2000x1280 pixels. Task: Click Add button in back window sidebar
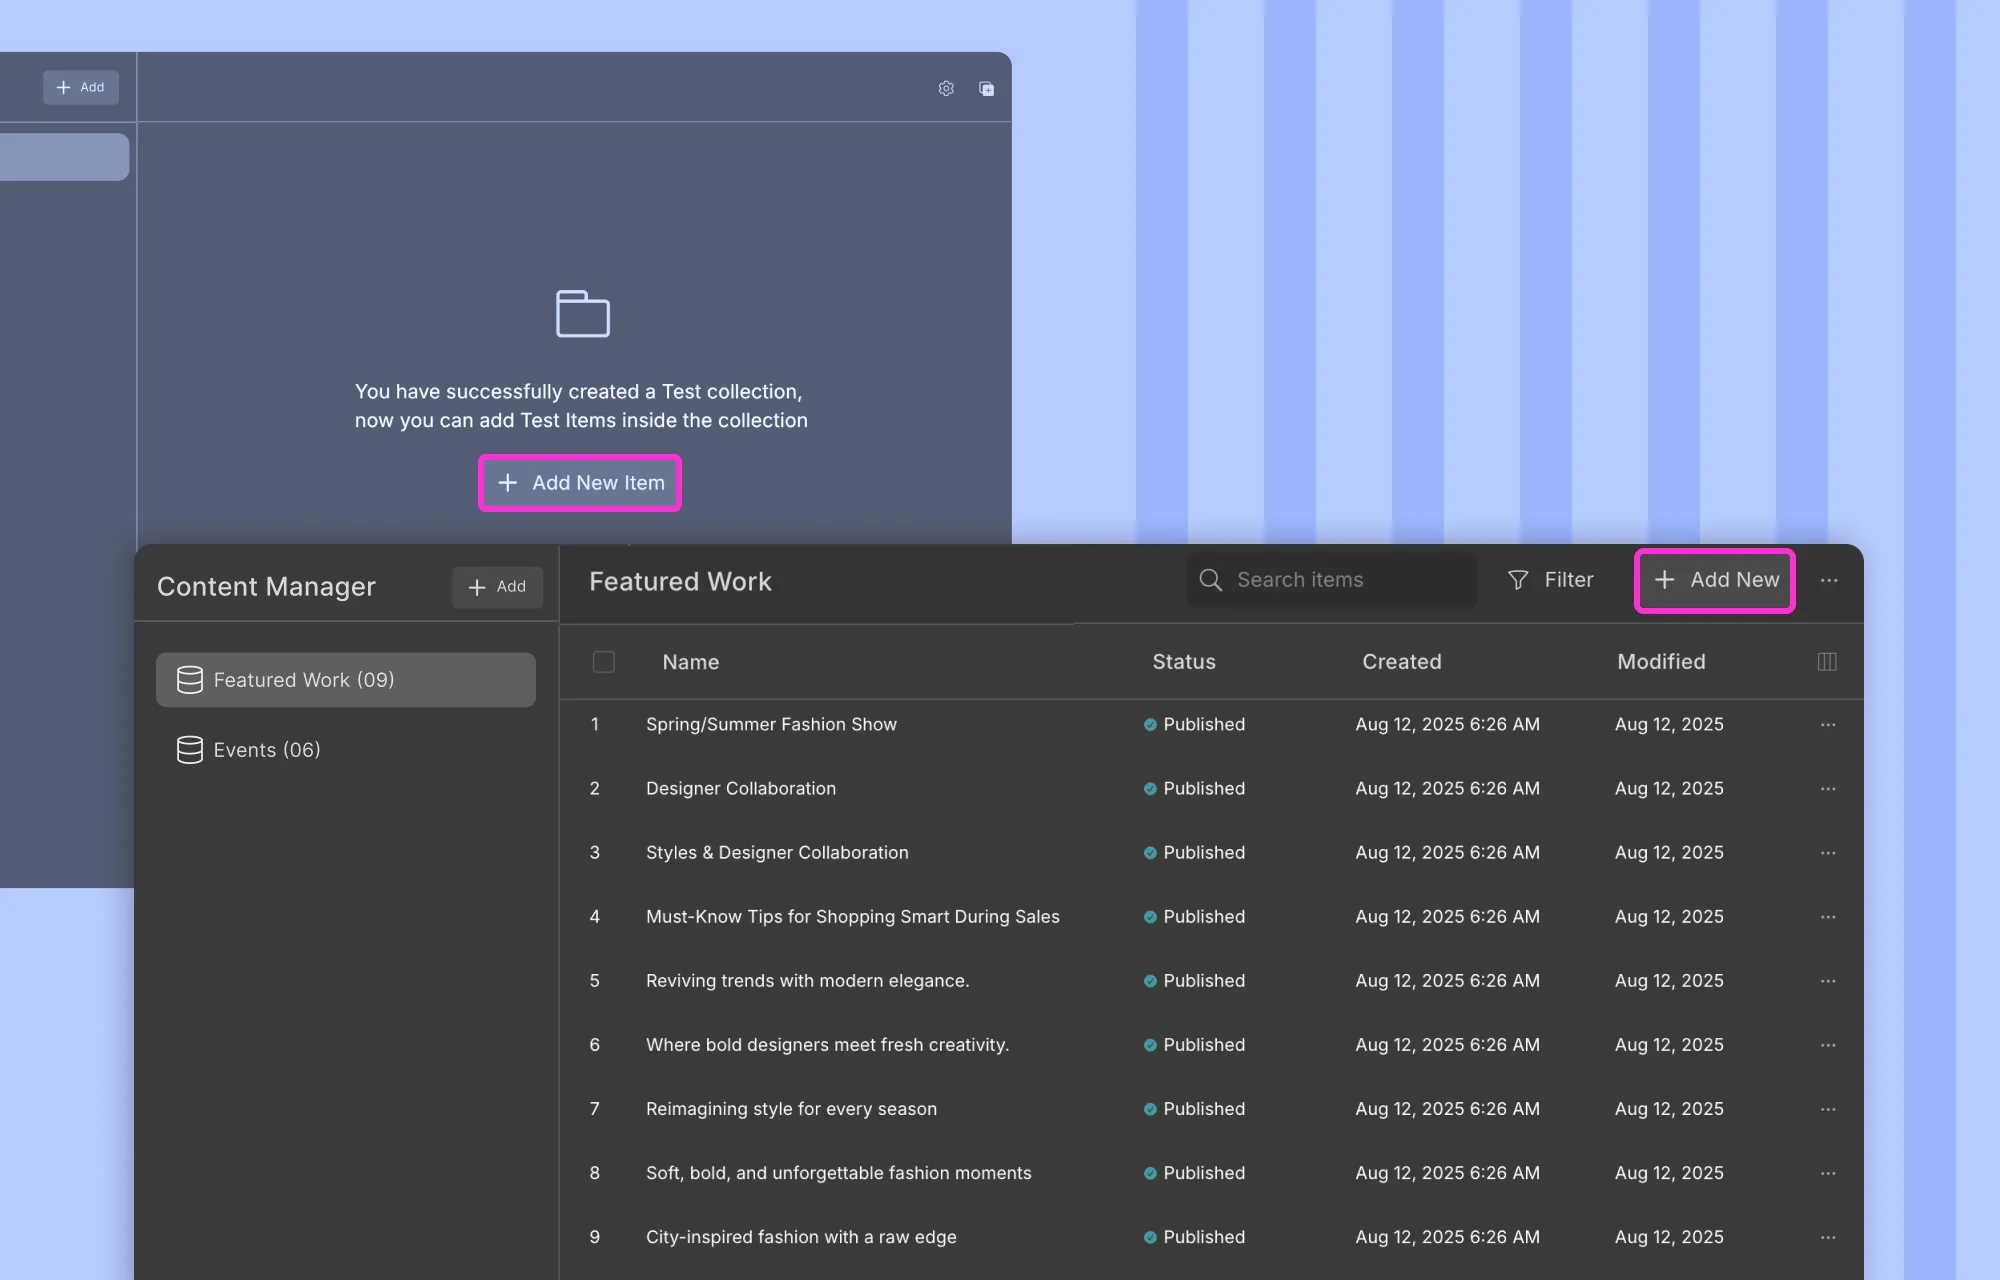pyautogui.click(x=81, y=87)
